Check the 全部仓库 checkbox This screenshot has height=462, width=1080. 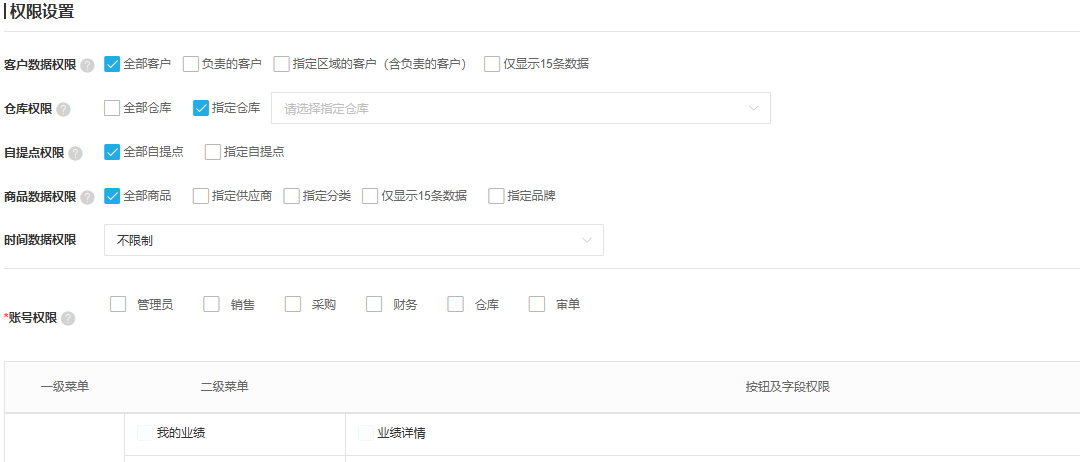(x=112, y=108)
